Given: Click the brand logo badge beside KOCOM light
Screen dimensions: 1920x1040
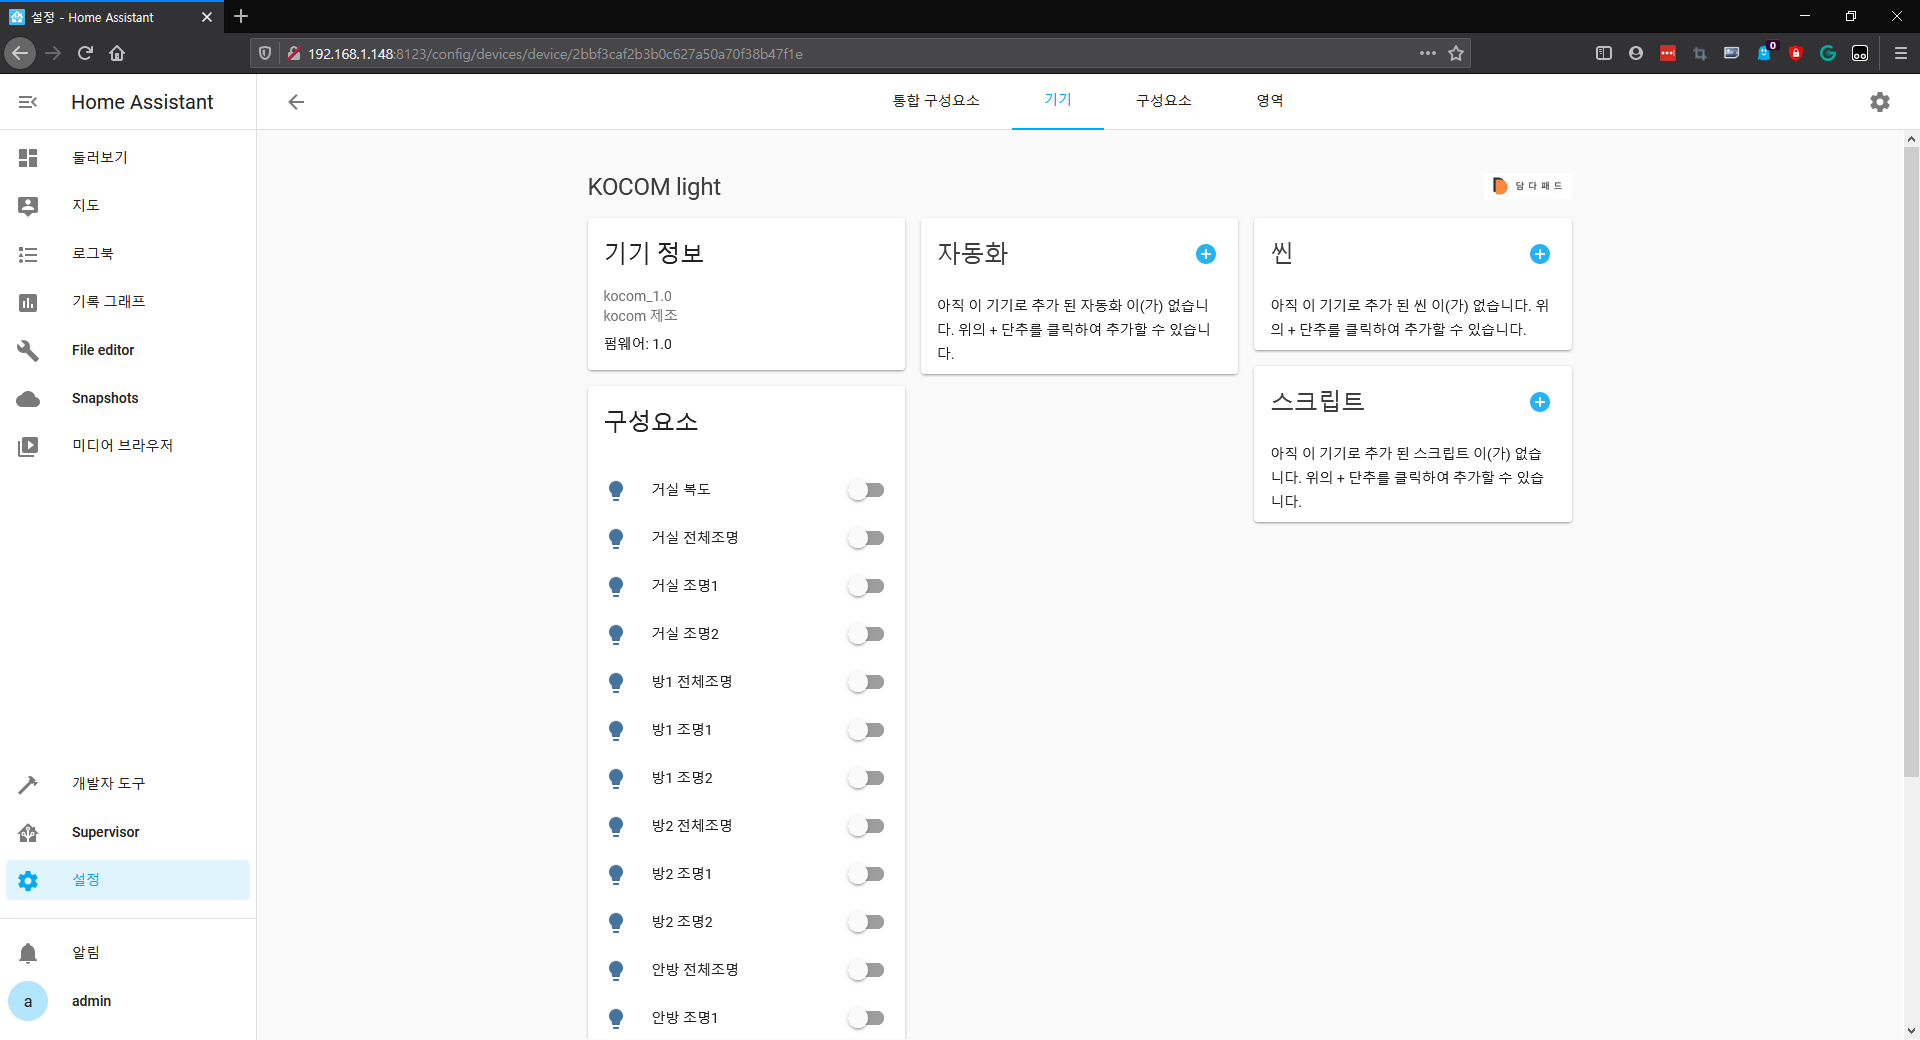Looking at the screenshot, I should (1527, 186).
